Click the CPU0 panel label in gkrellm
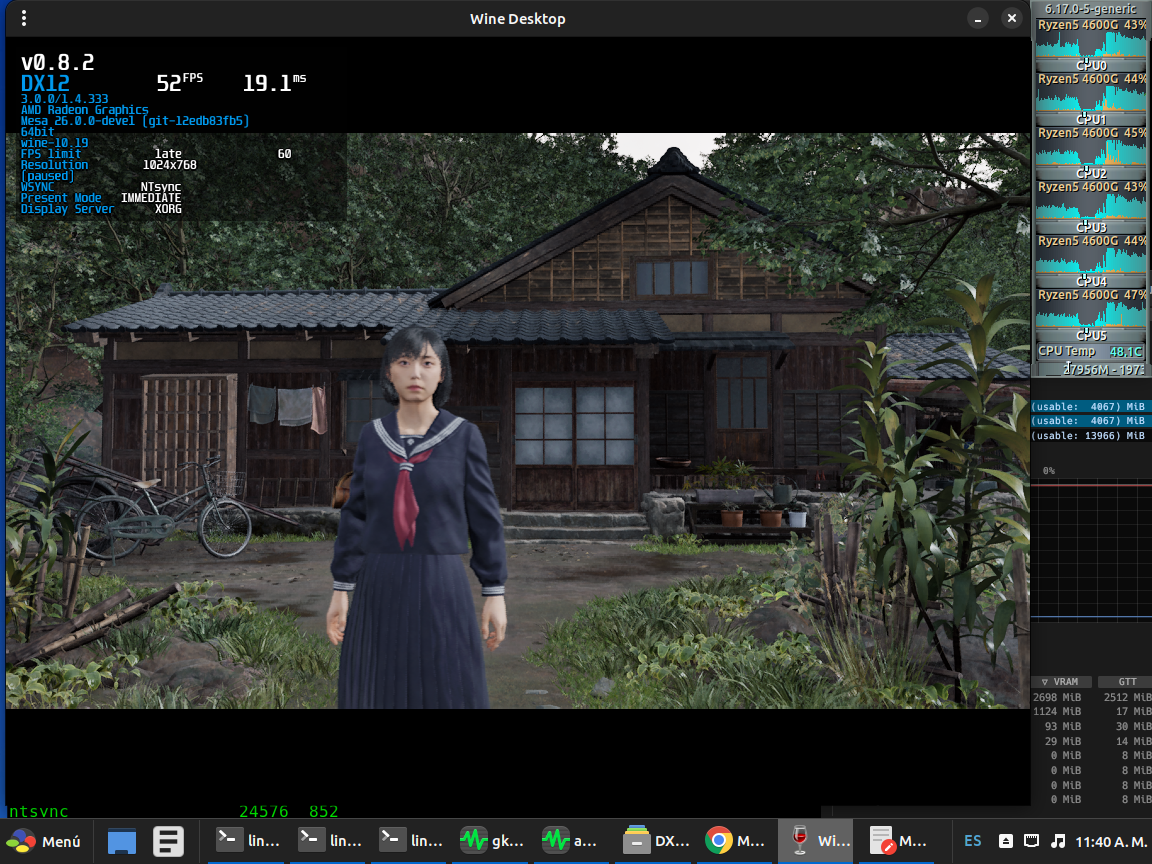The width and height of the screenshot is (1152, 864). tap(1091, 65)
